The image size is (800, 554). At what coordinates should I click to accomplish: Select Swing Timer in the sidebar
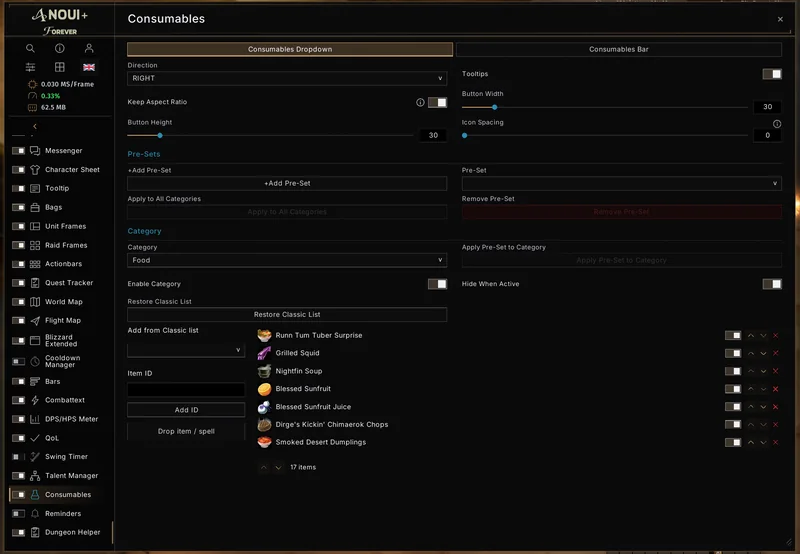66,457
